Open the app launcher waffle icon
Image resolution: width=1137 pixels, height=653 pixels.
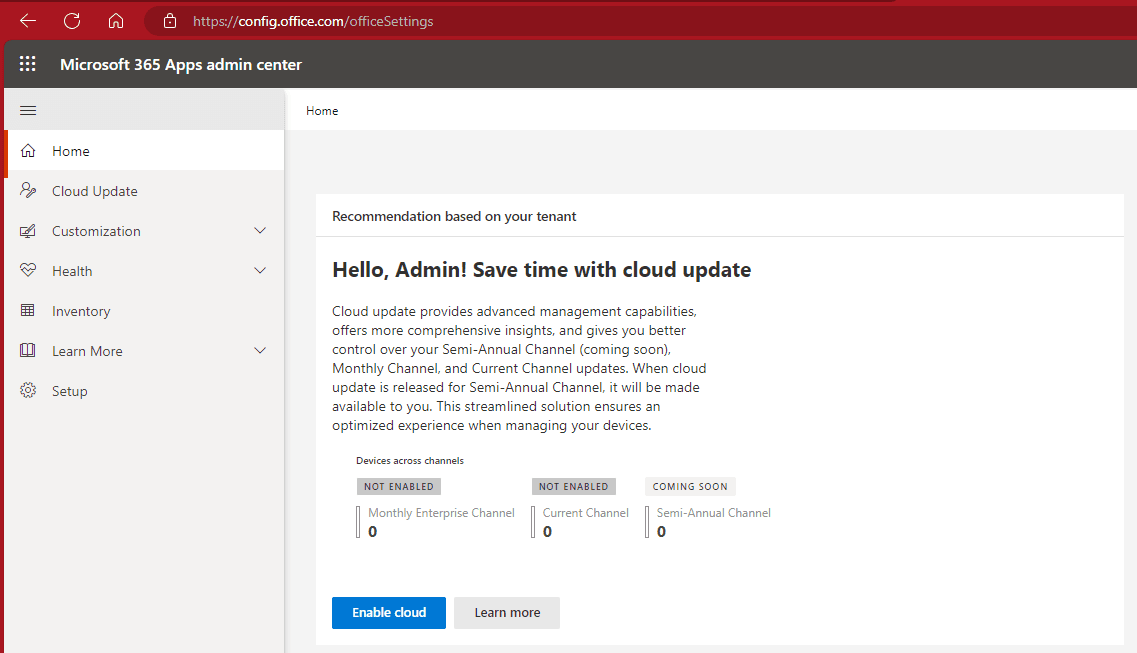pos(28,64)
